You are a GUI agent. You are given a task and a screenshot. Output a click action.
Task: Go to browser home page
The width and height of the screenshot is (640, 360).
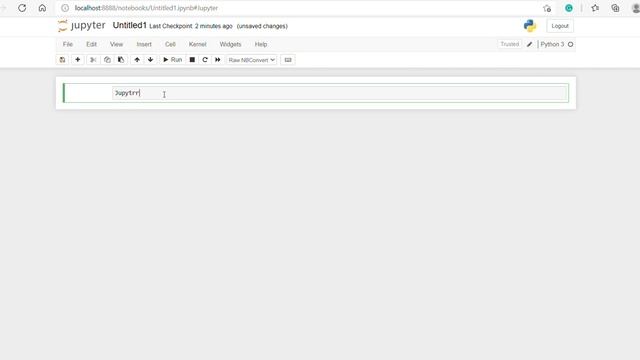[42, 8]
